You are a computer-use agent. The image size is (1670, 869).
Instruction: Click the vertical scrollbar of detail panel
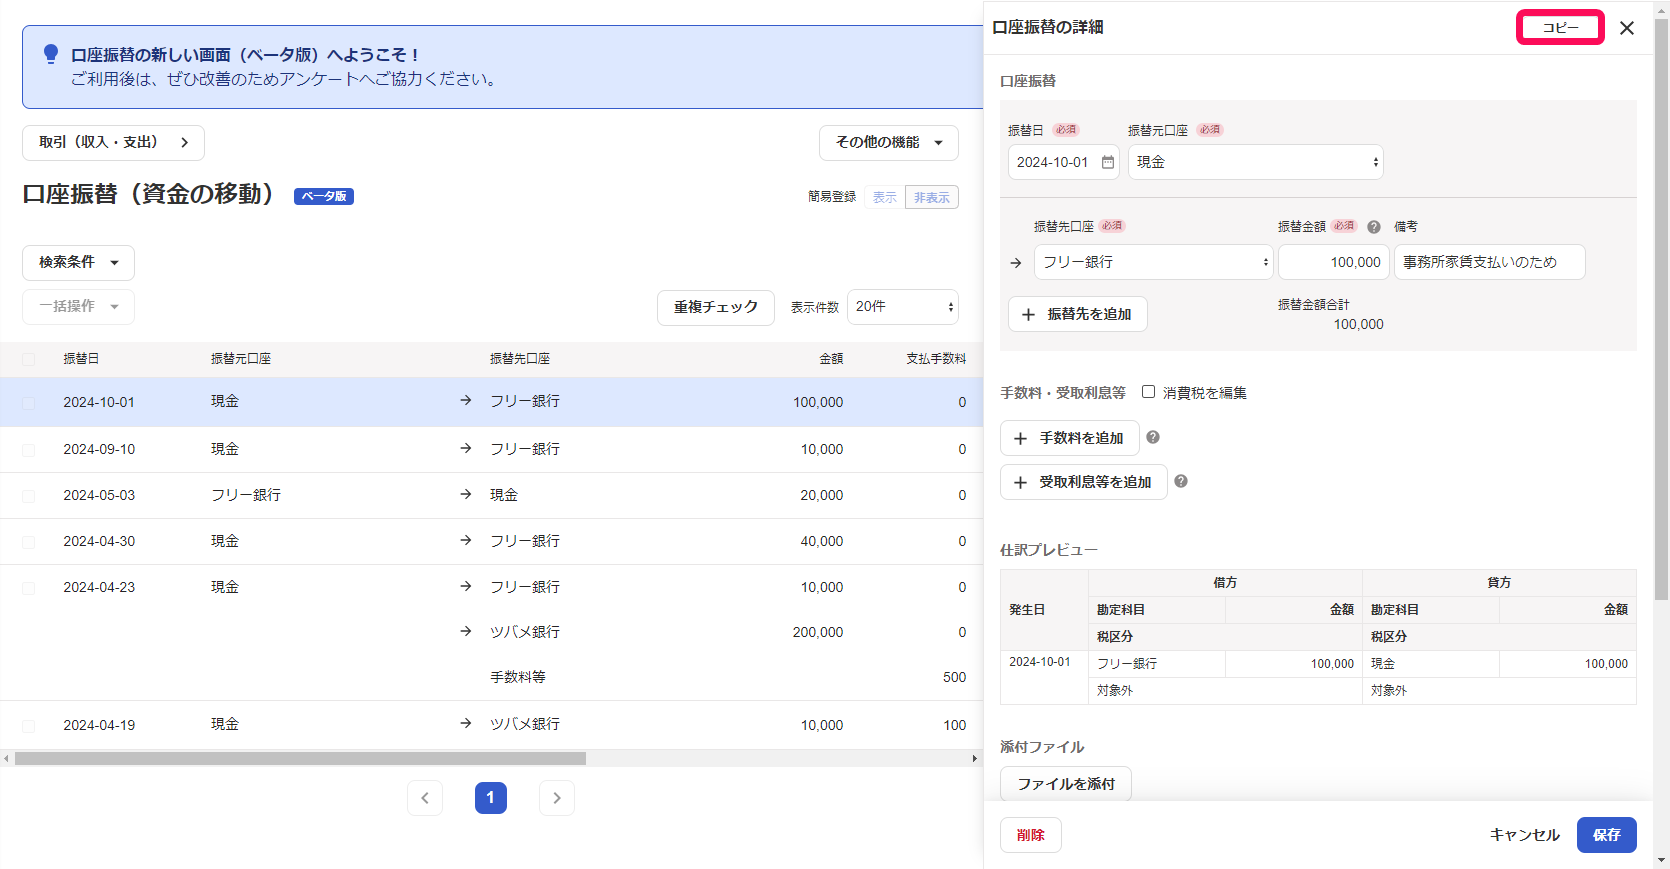tap(1661, 310)
